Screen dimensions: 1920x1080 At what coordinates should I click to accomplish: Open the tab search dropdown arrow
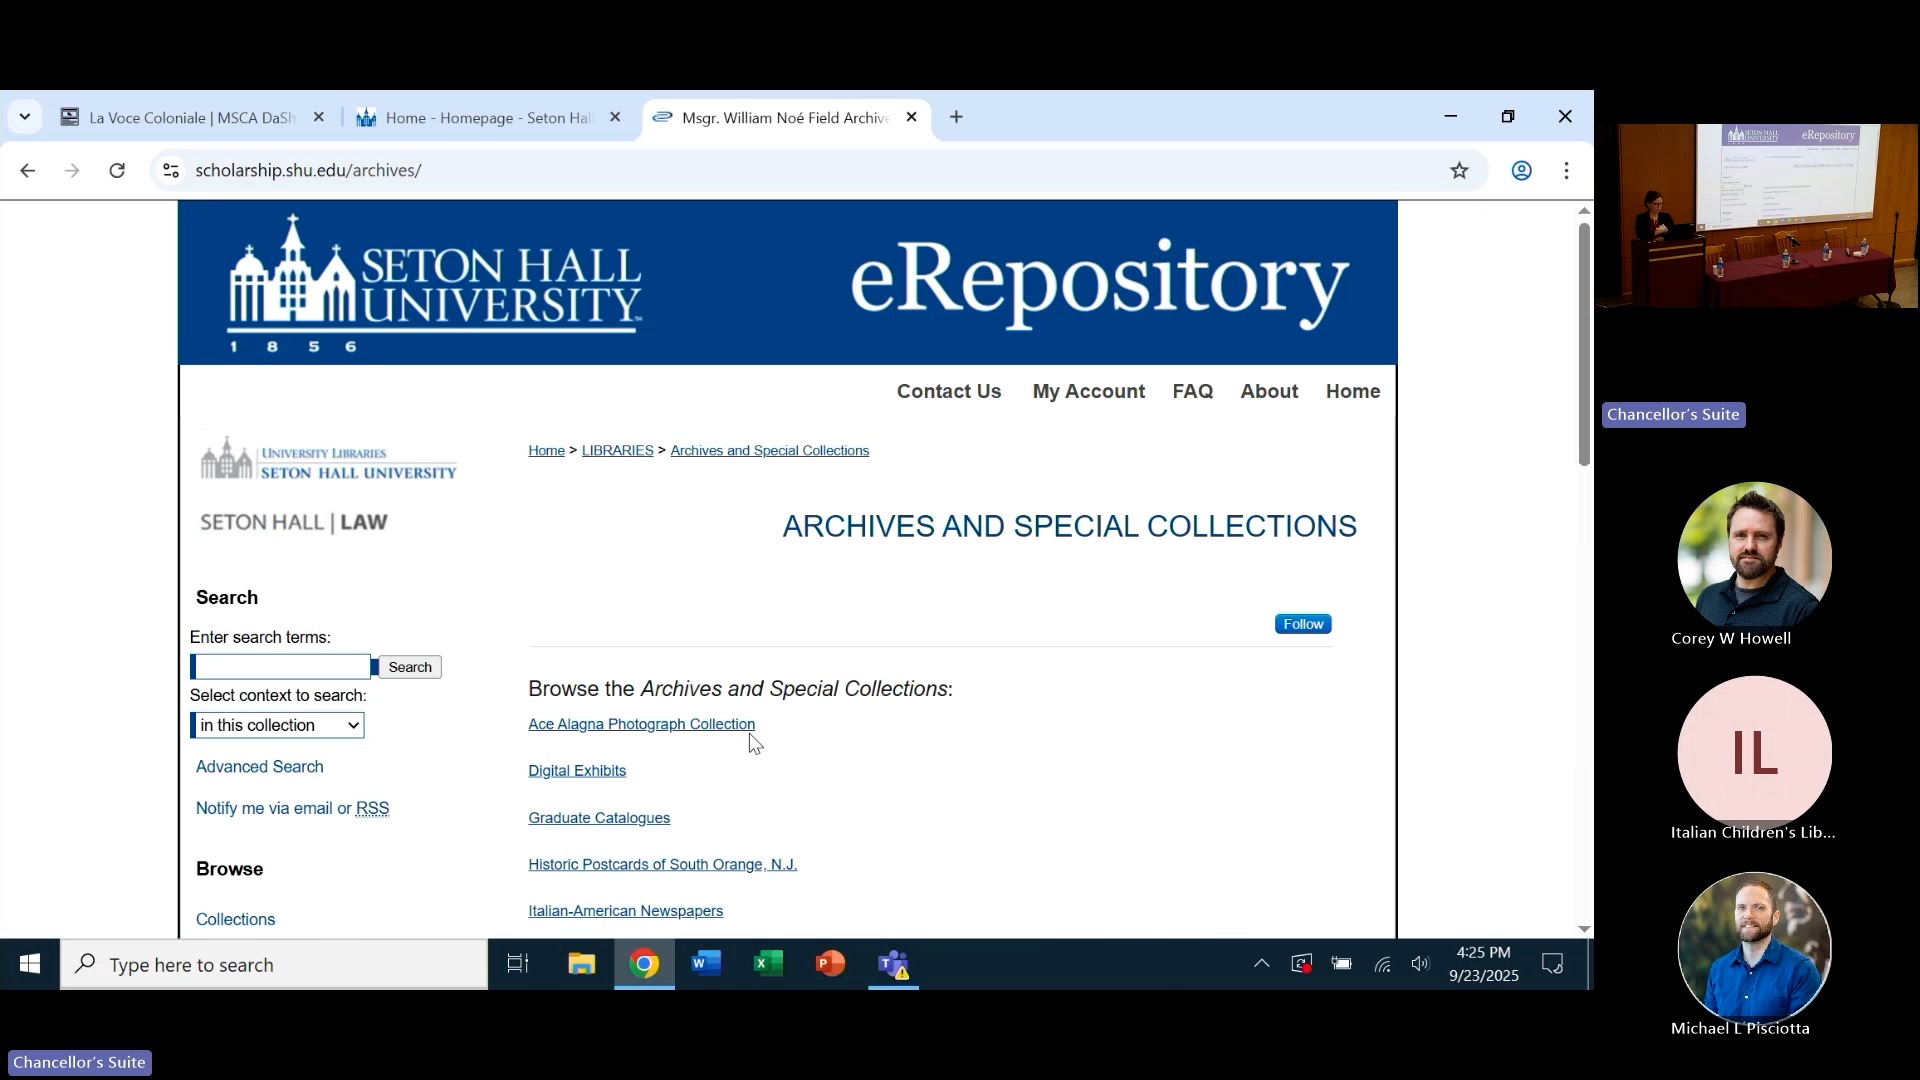[x=25, y=117]
